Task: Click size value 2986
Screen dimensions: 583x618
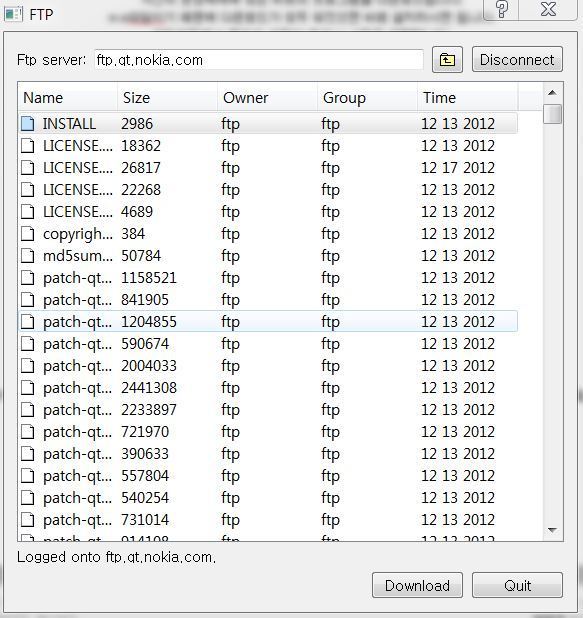Action: click(x=137, y=124)
